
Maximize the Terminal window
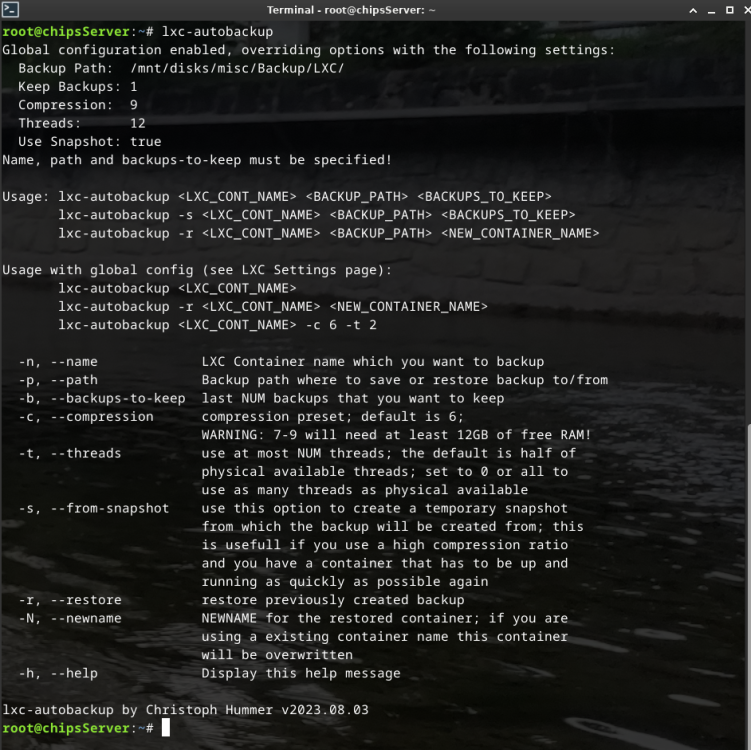pyautogui.click(x=729, y=10)
